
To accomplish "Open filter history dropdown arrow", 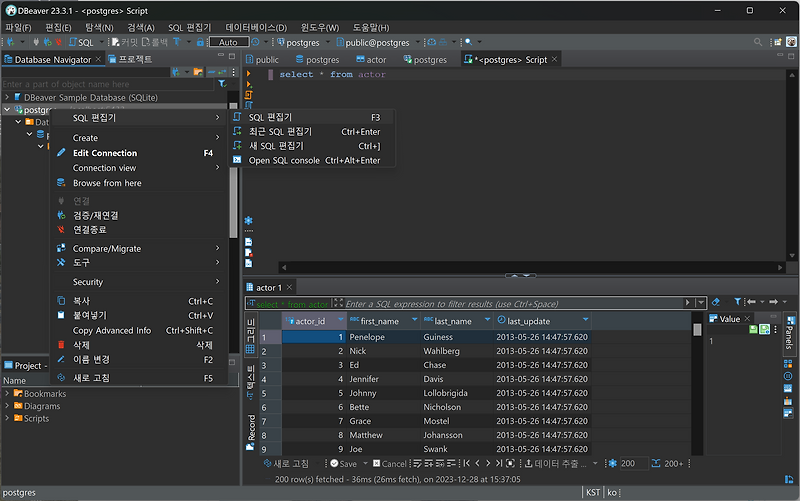I will (701, 303).
